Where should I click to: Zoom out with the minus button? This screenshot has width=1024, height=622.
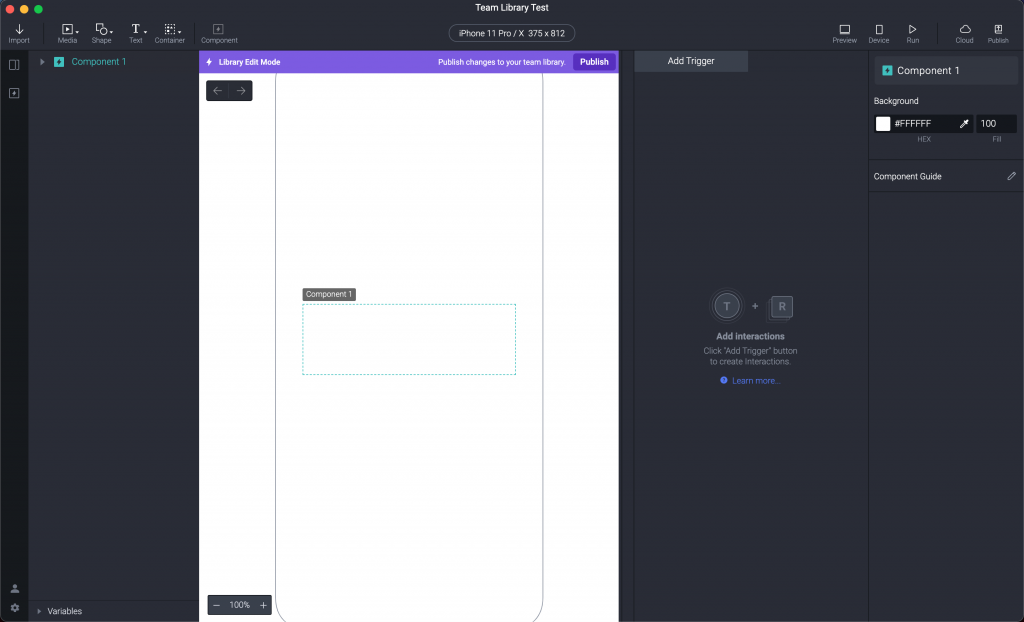(x=216, y=606)
